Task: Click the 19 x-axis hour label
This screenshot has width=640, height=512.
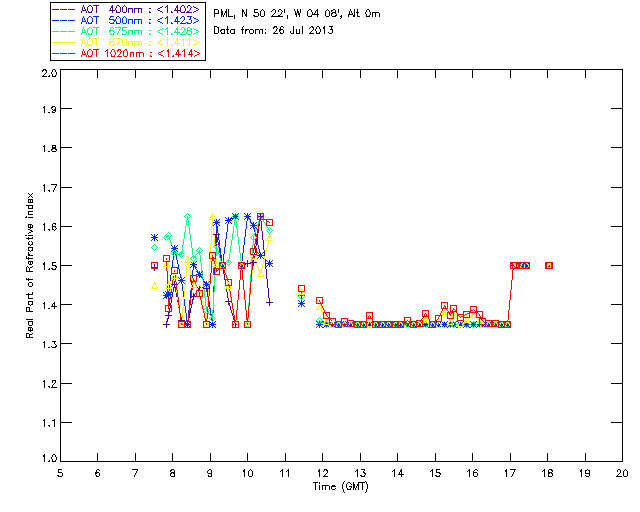Action: (x=585, y=473)
